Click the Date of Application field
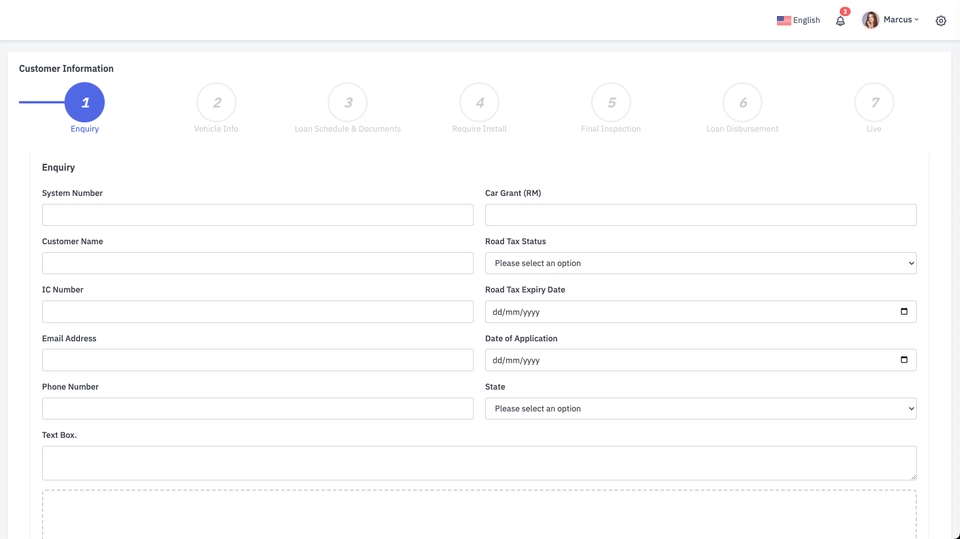 pos(700,360)
